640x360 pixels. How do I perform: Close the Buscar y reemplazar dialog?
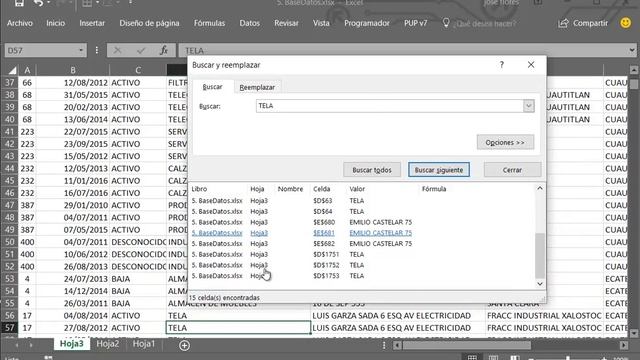(x=531, y=64)
